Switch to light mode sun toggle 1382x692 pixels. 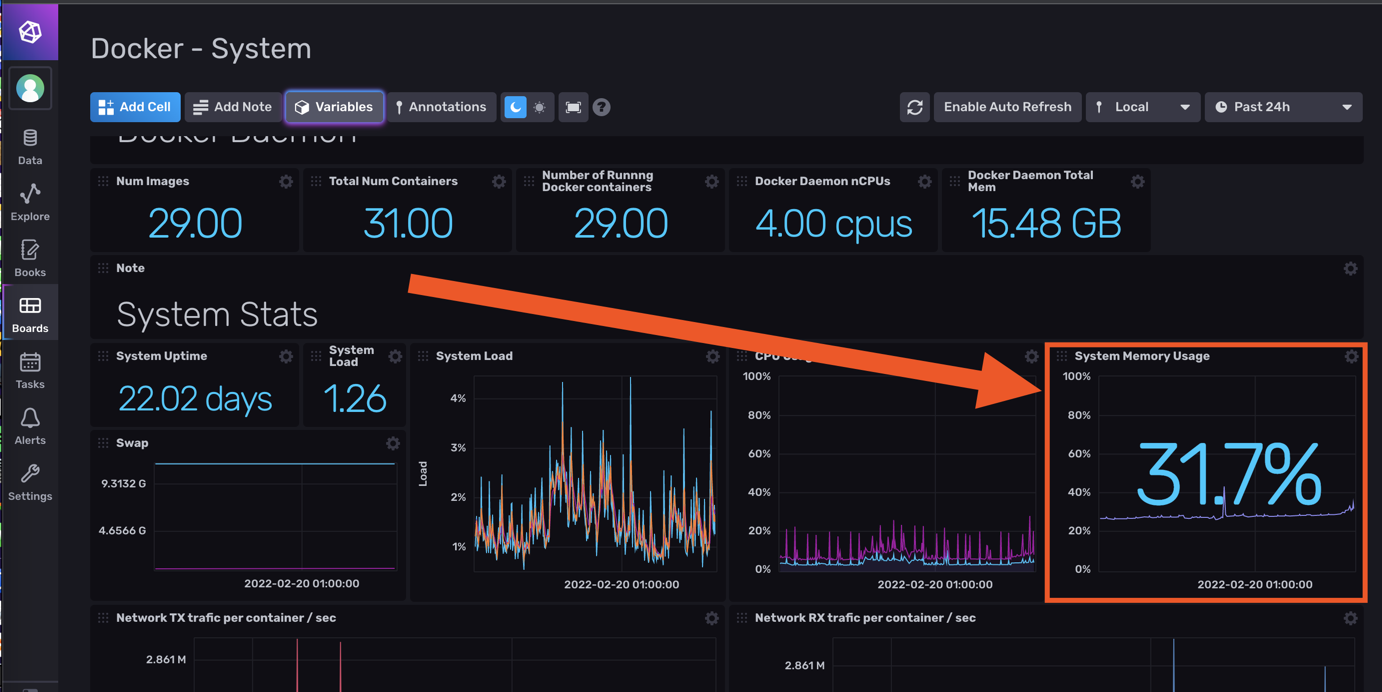(540, 107)
